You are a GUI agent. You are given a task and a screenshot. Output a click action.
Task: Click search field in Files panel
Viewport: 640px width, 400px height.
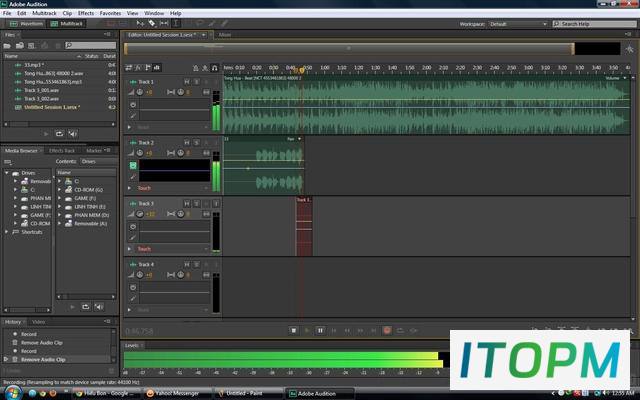(91, 45)
